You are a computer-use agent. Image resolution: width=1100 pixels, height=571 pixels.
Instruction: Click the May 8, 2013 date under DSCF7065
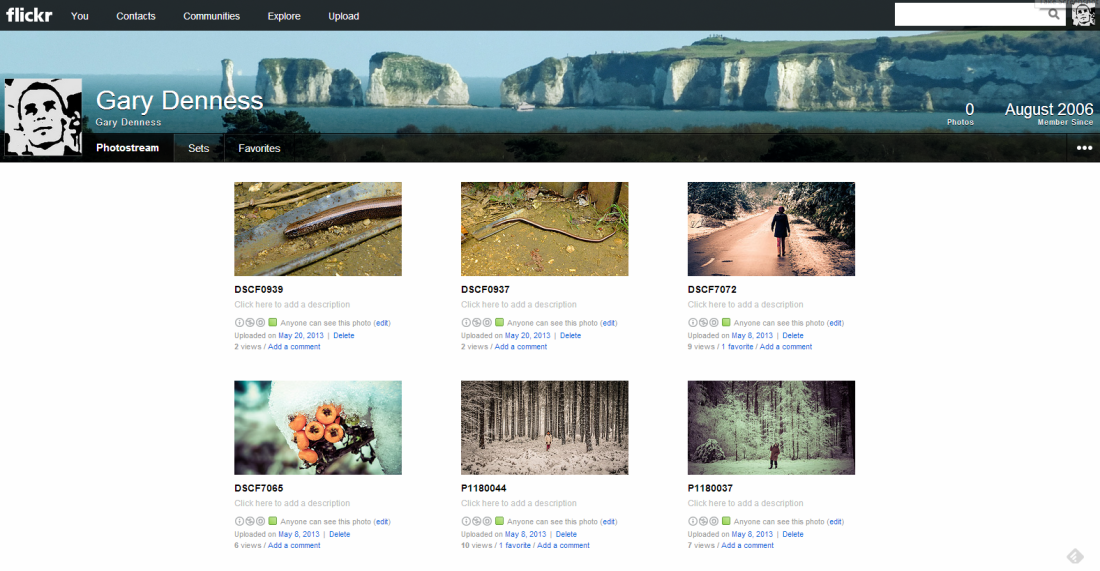click(299, 534)
